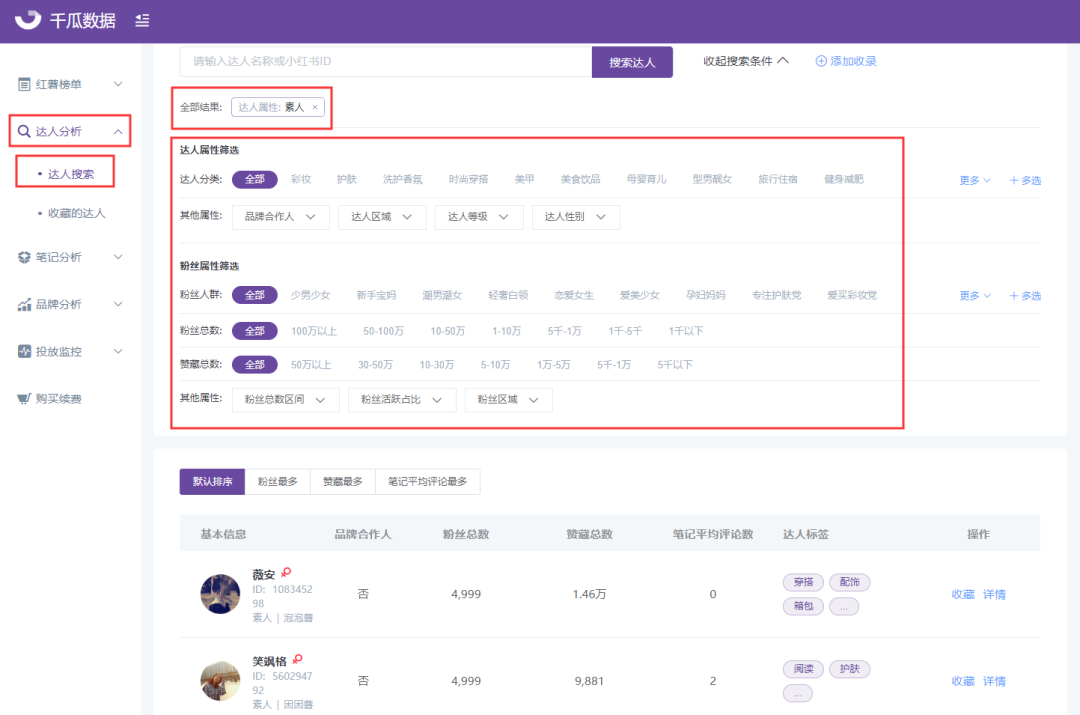Sort by 赞藏最多 tab
The height and width of the screenshot is (715, 1080).
pos(343,481)
